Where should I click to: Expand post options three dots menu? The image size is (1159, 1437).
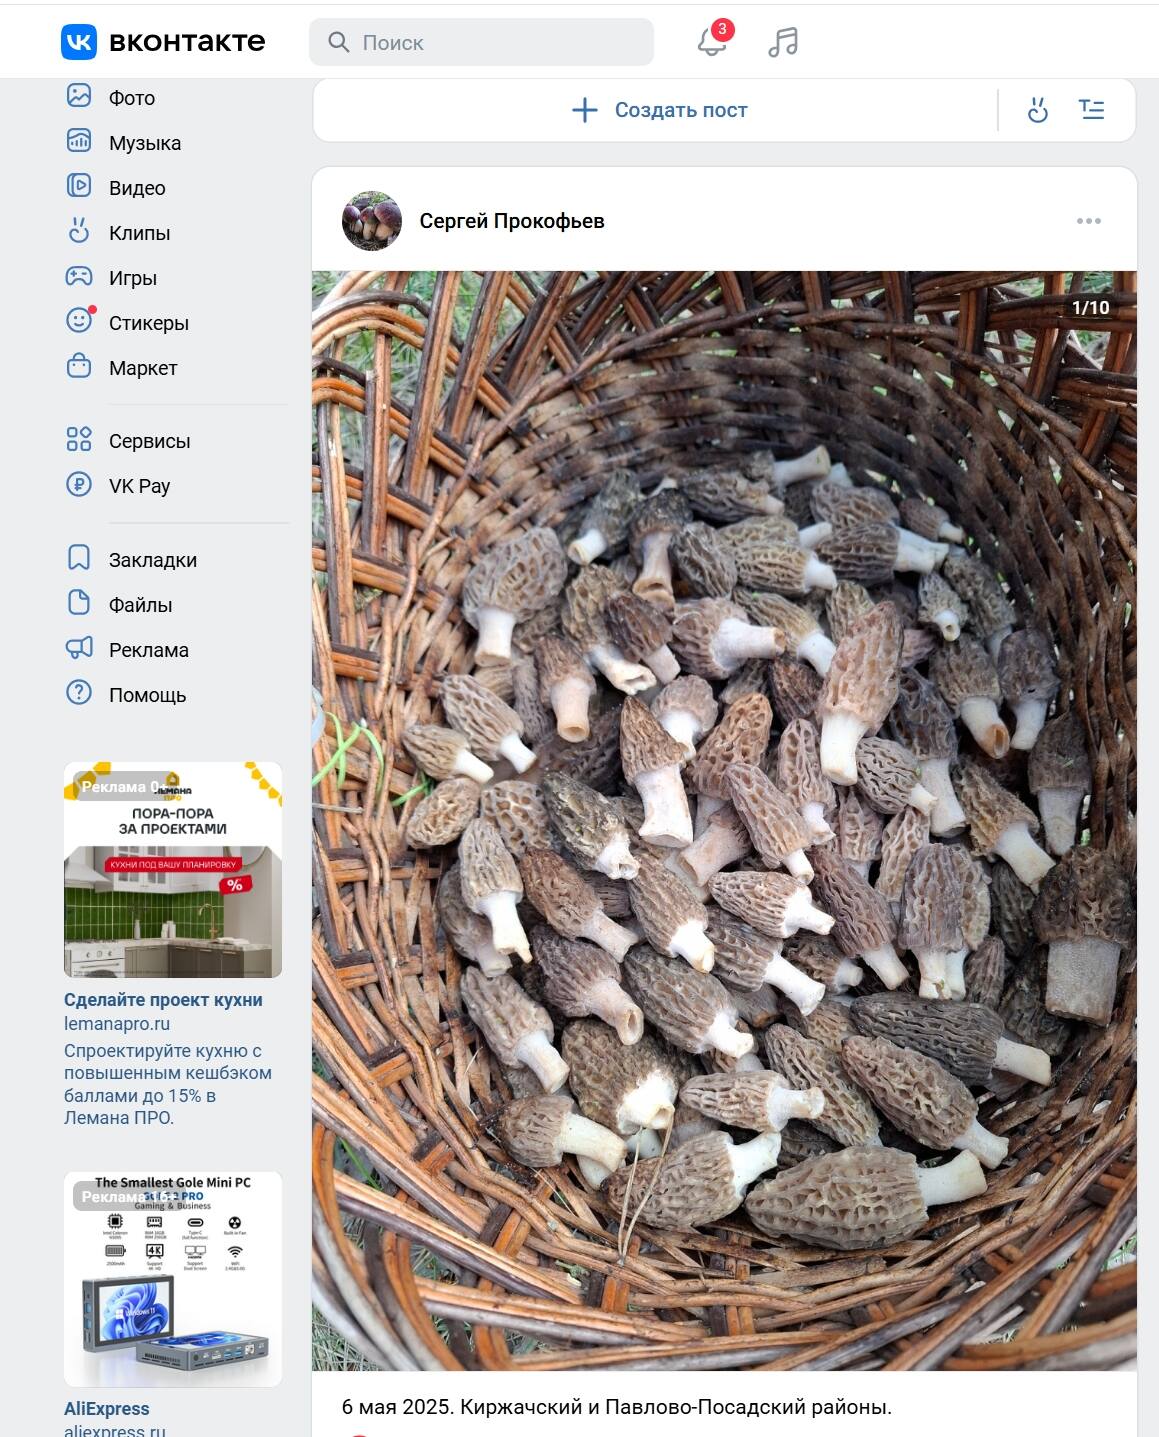[x=1089, y=221]
